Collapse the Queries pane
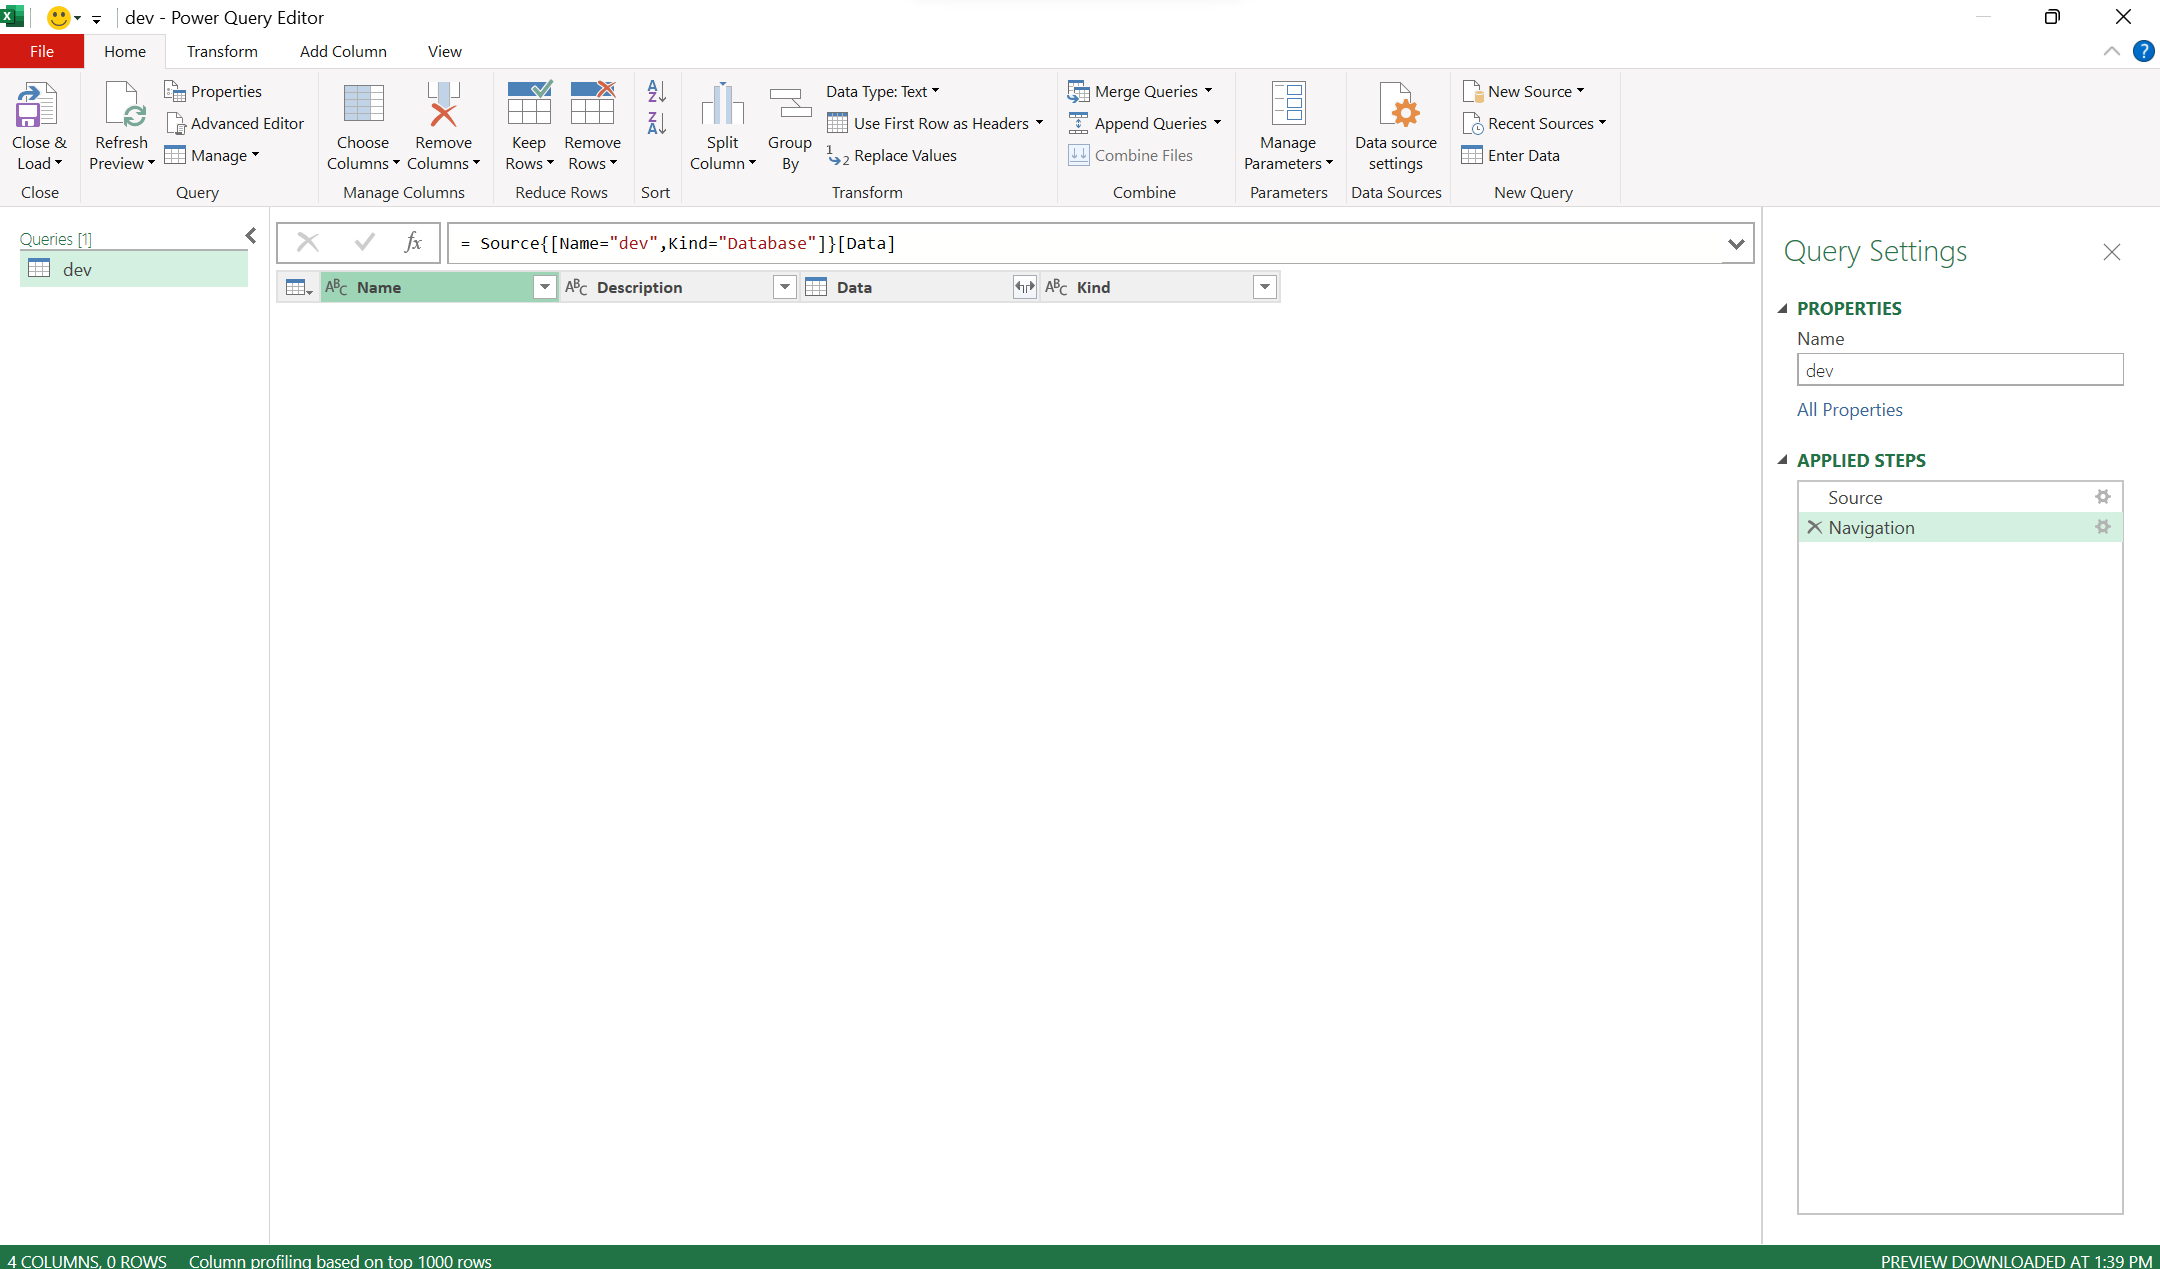This screenshot has height=1269, width=2160. [250, 236]
